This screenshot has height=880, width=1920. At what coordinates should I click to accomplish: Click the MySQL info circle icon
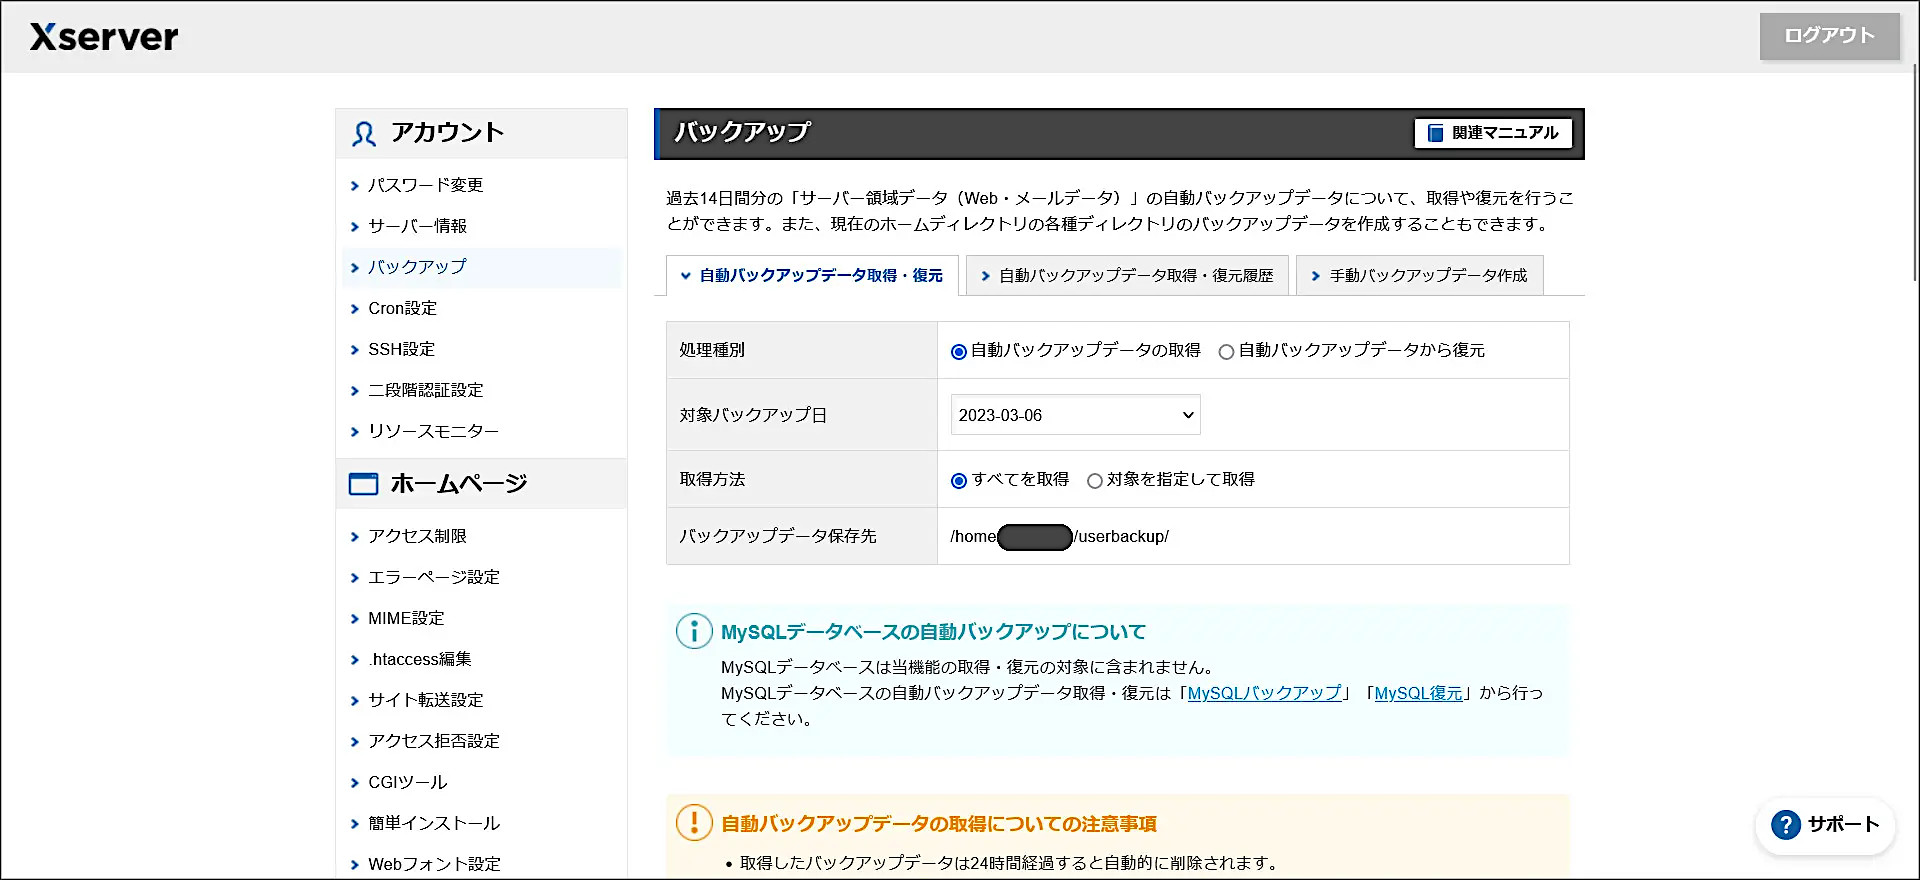coord(694,631)
